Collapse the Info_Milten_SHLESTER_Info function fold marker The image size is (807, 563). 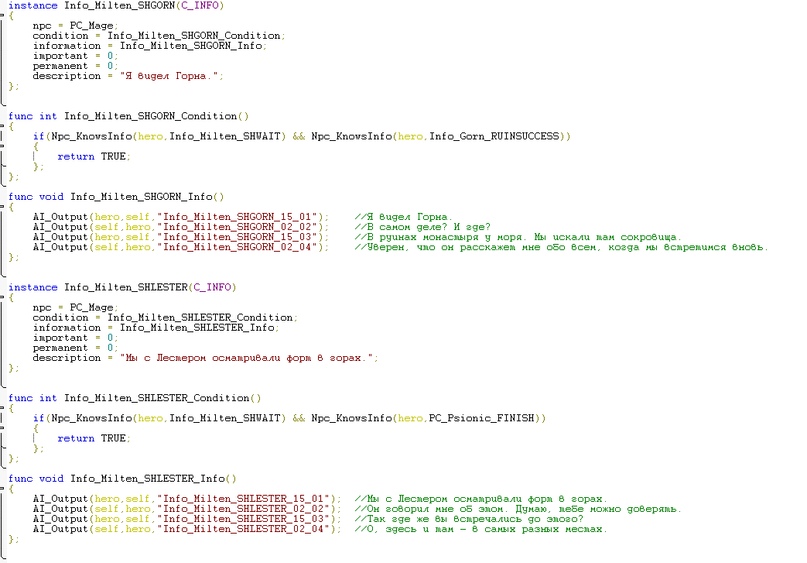tap(4, 489)
